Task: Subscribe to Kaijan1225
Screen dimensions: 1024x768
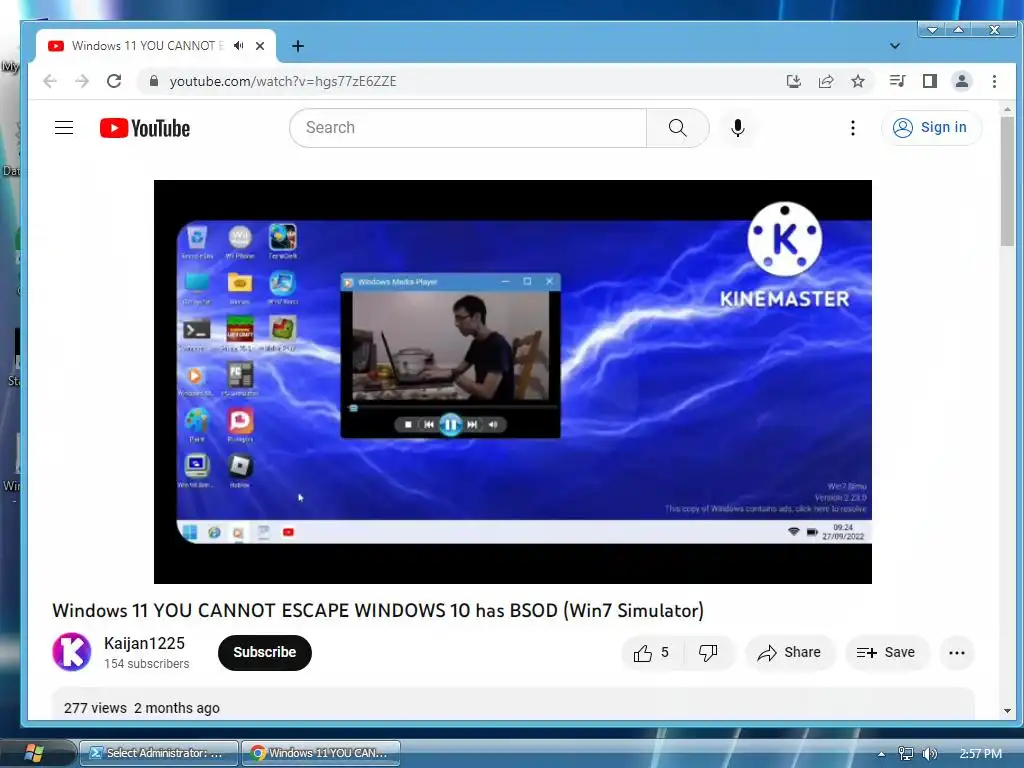Action: pyautogui.click(x=264, y=652)
